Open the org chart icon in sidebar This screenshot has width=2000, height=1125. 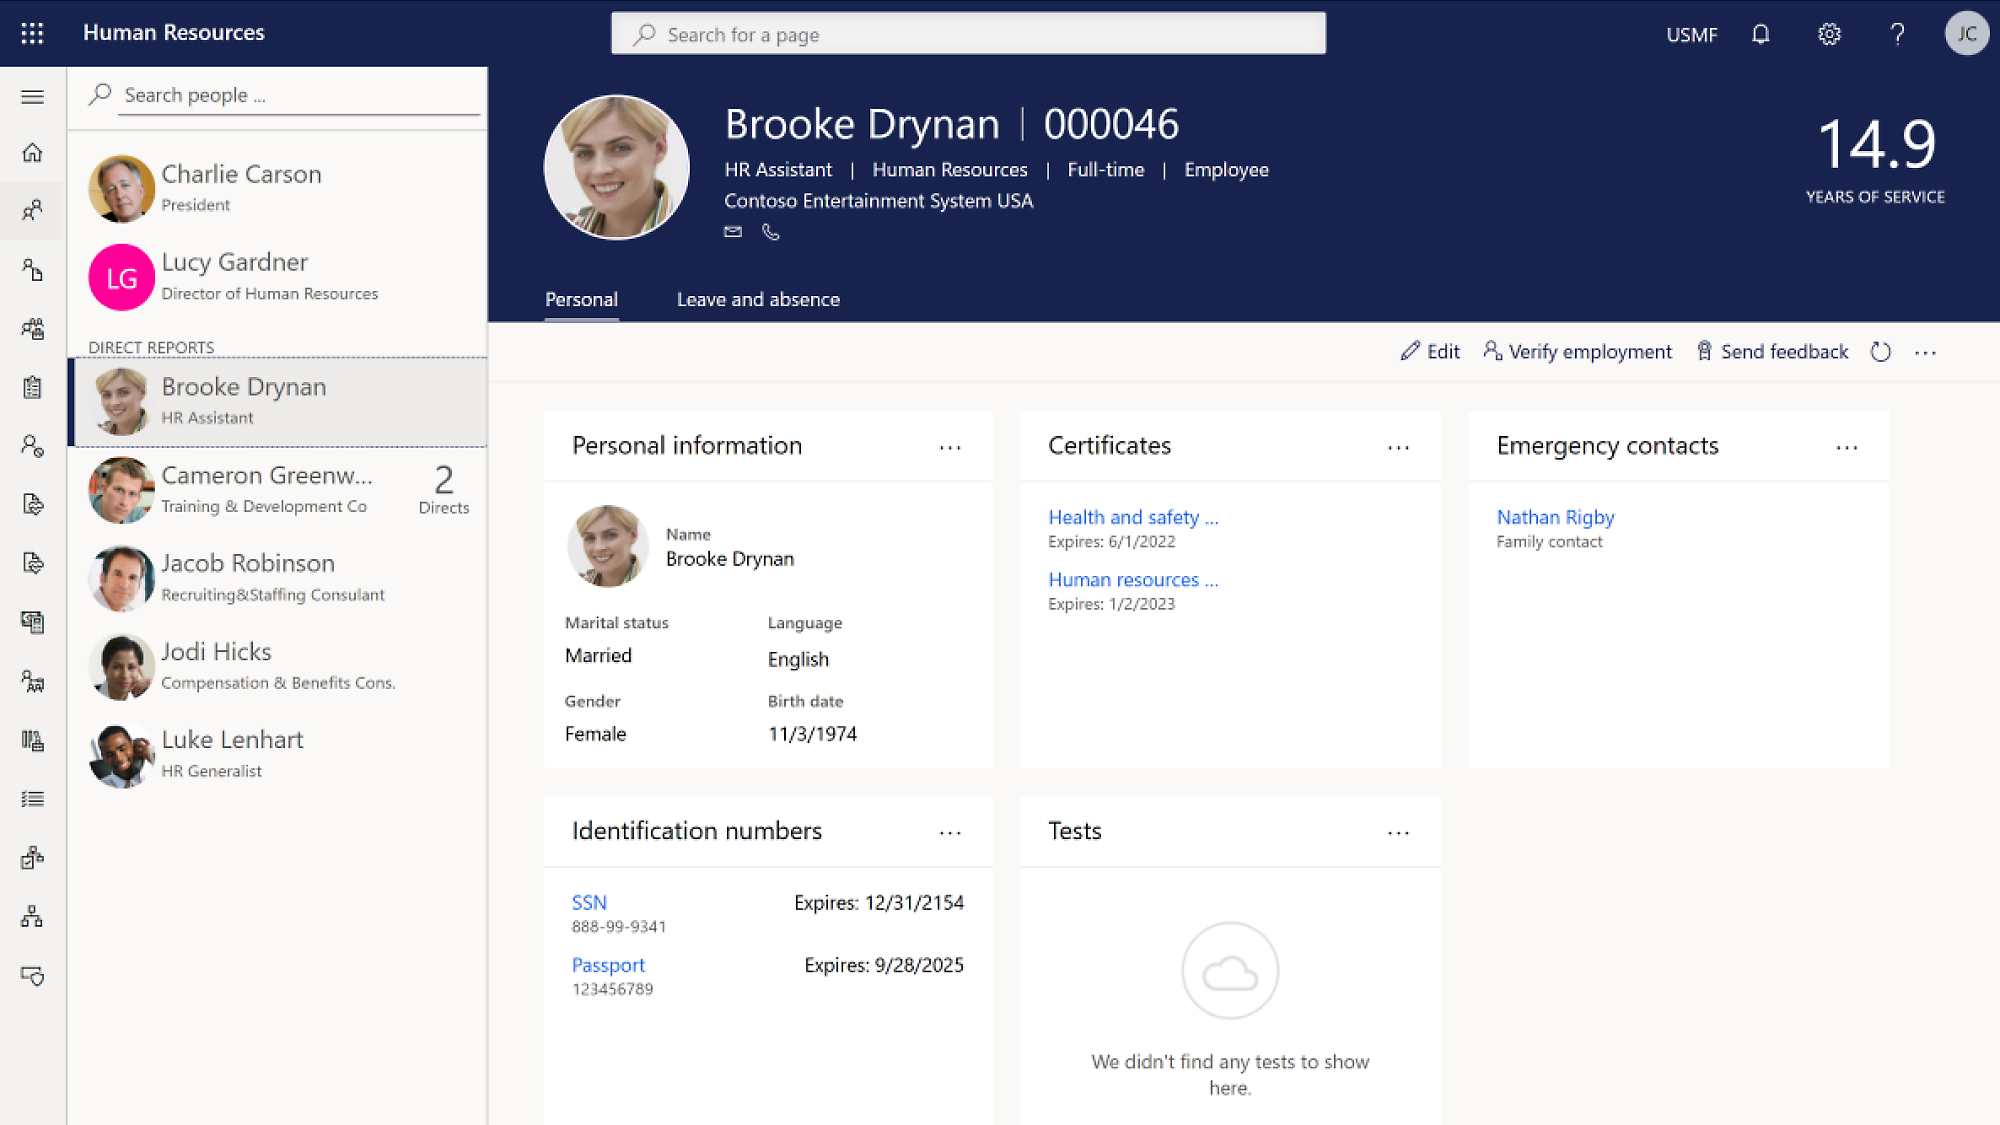tap(33, 918)
